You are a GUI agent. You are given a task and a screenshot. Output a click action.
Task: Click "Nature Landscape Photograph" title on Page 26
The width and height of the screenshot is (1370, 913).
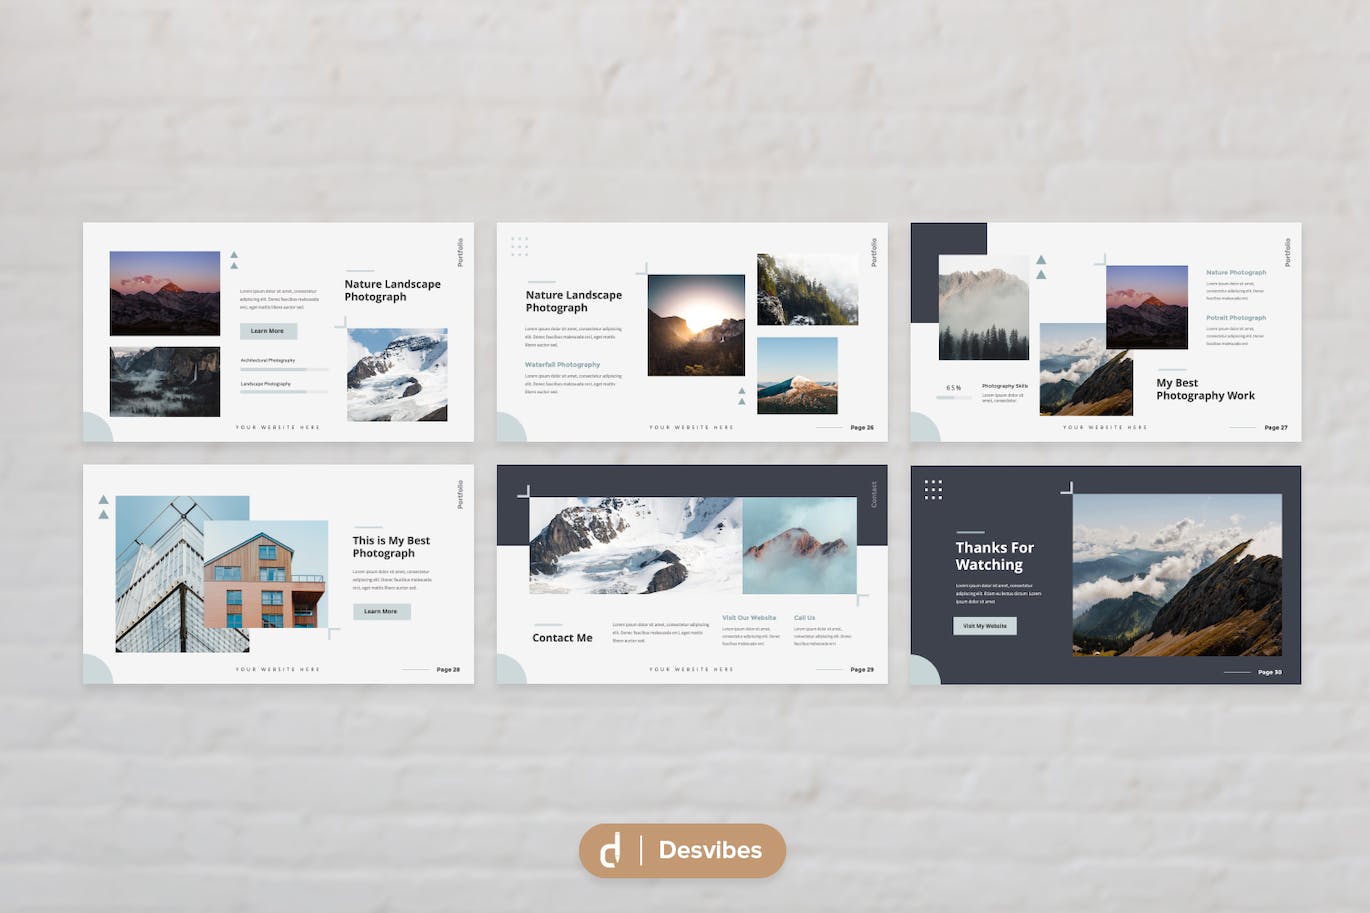pos(574,301)
